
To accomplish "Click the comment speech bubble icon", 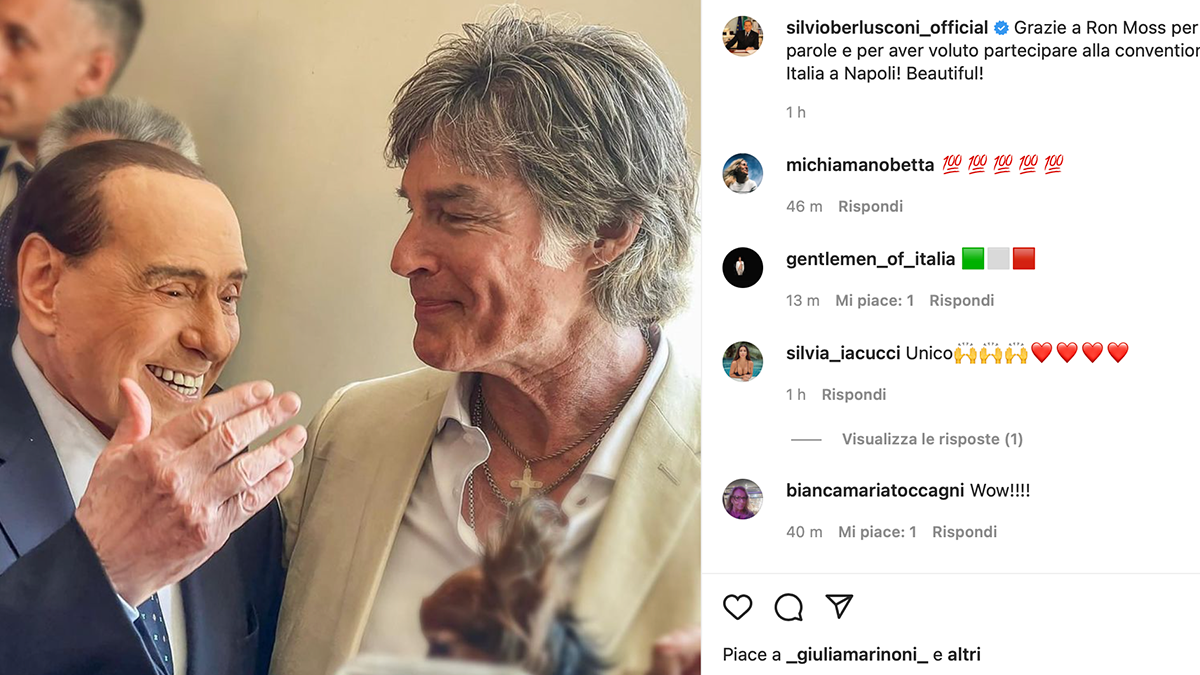I will (x=789, y=607).
